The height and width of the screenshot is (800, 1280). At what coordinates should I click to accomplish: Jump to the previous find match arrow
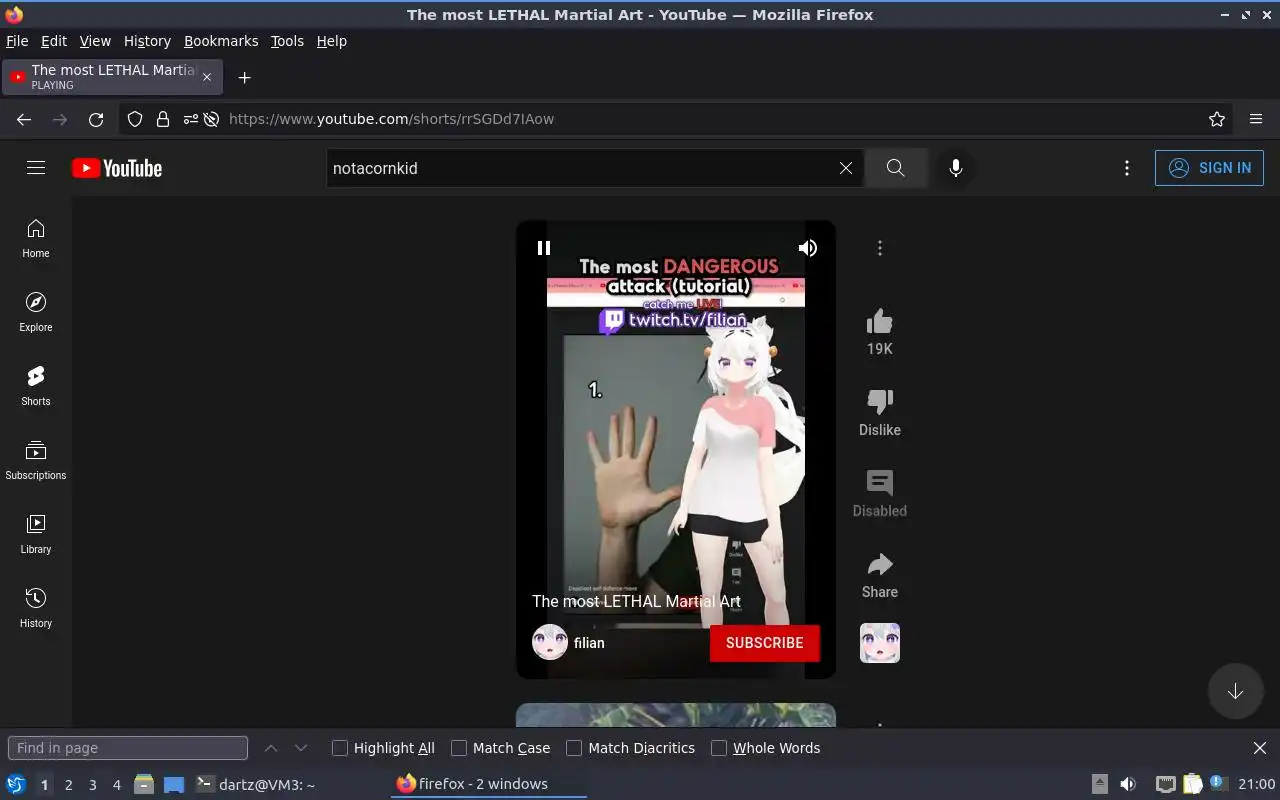(x=271, y=748)
